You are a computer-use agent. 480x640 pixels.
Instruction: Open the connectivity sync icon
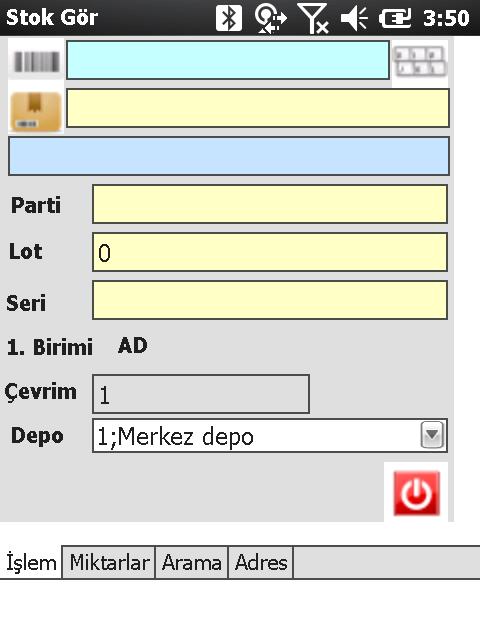tap(270, 19)
